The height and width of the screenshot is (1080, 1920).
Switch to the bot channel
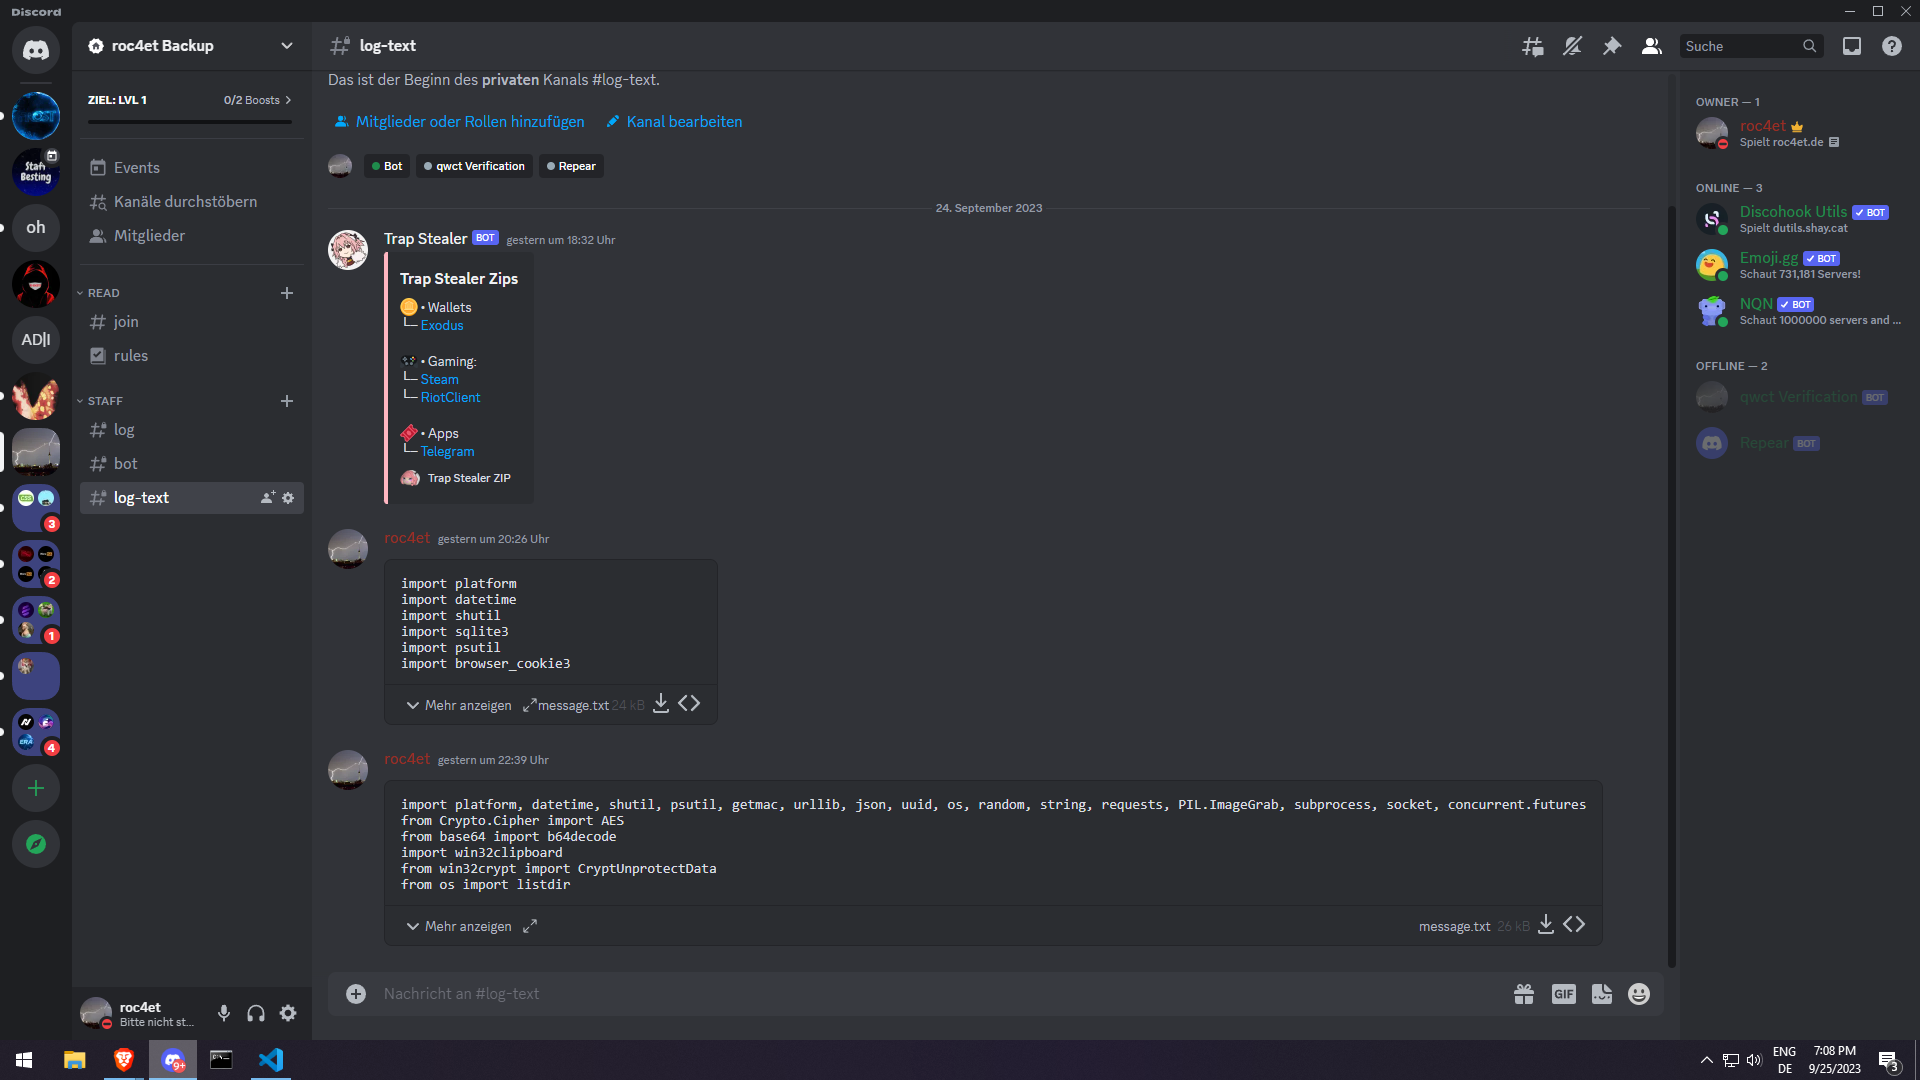pyautogui.click(x=126, y=464)
